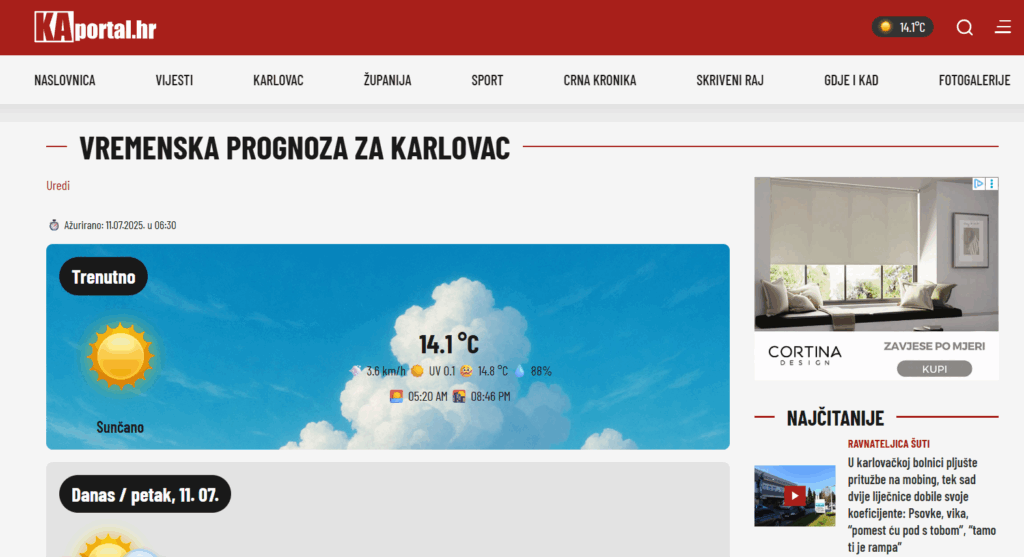Click the sunset icon near 08:46 PM
The width and height of the screenshot is (1024, 557).
[x=459, y=396]
